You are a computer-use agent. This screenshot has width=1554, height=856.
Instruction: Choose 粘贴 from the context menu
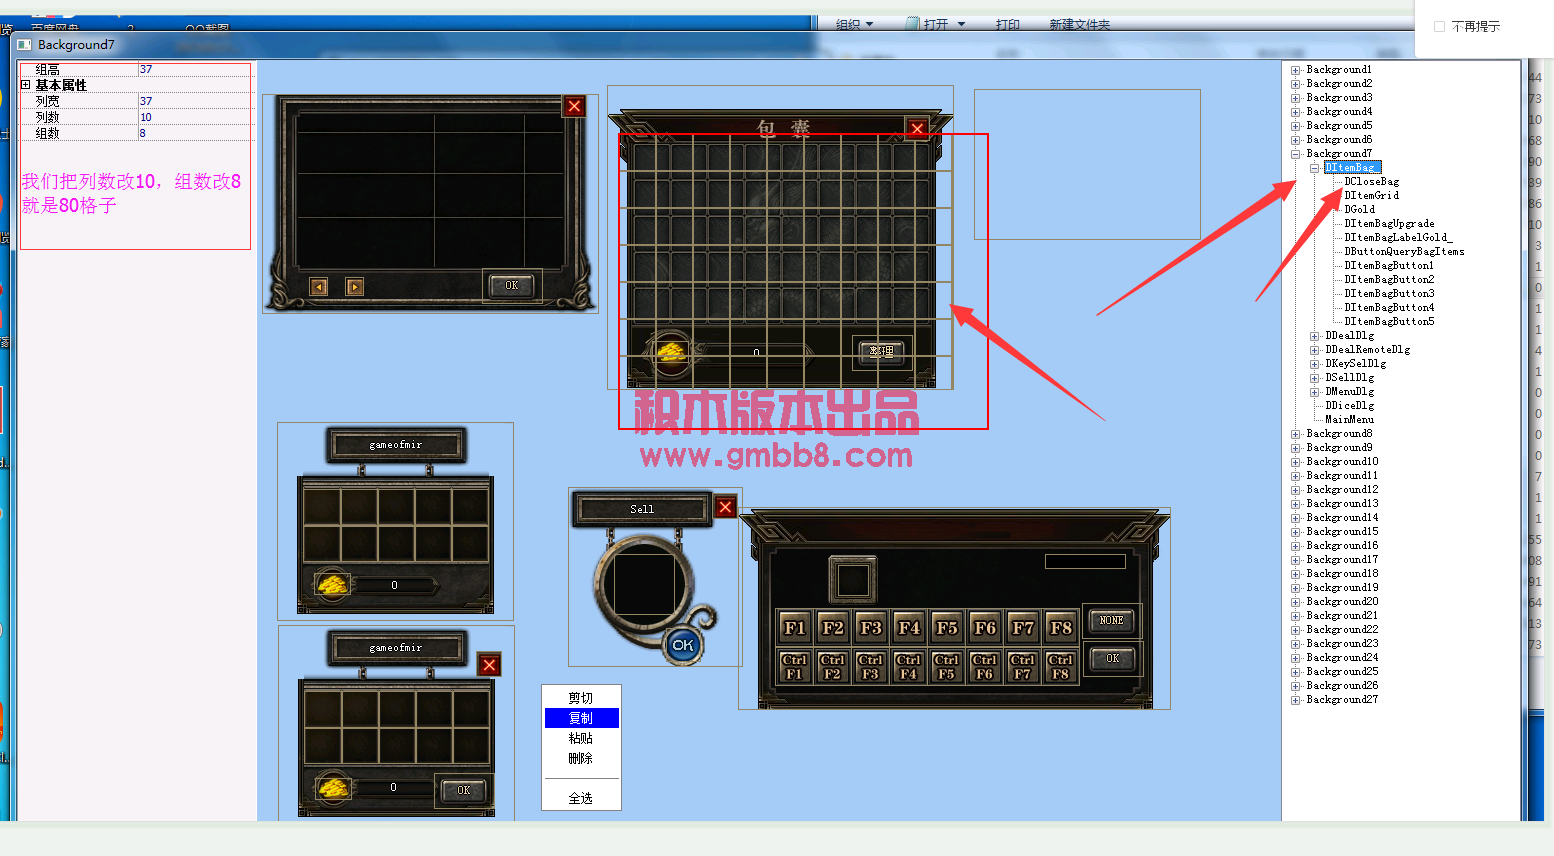pos(581,738)
